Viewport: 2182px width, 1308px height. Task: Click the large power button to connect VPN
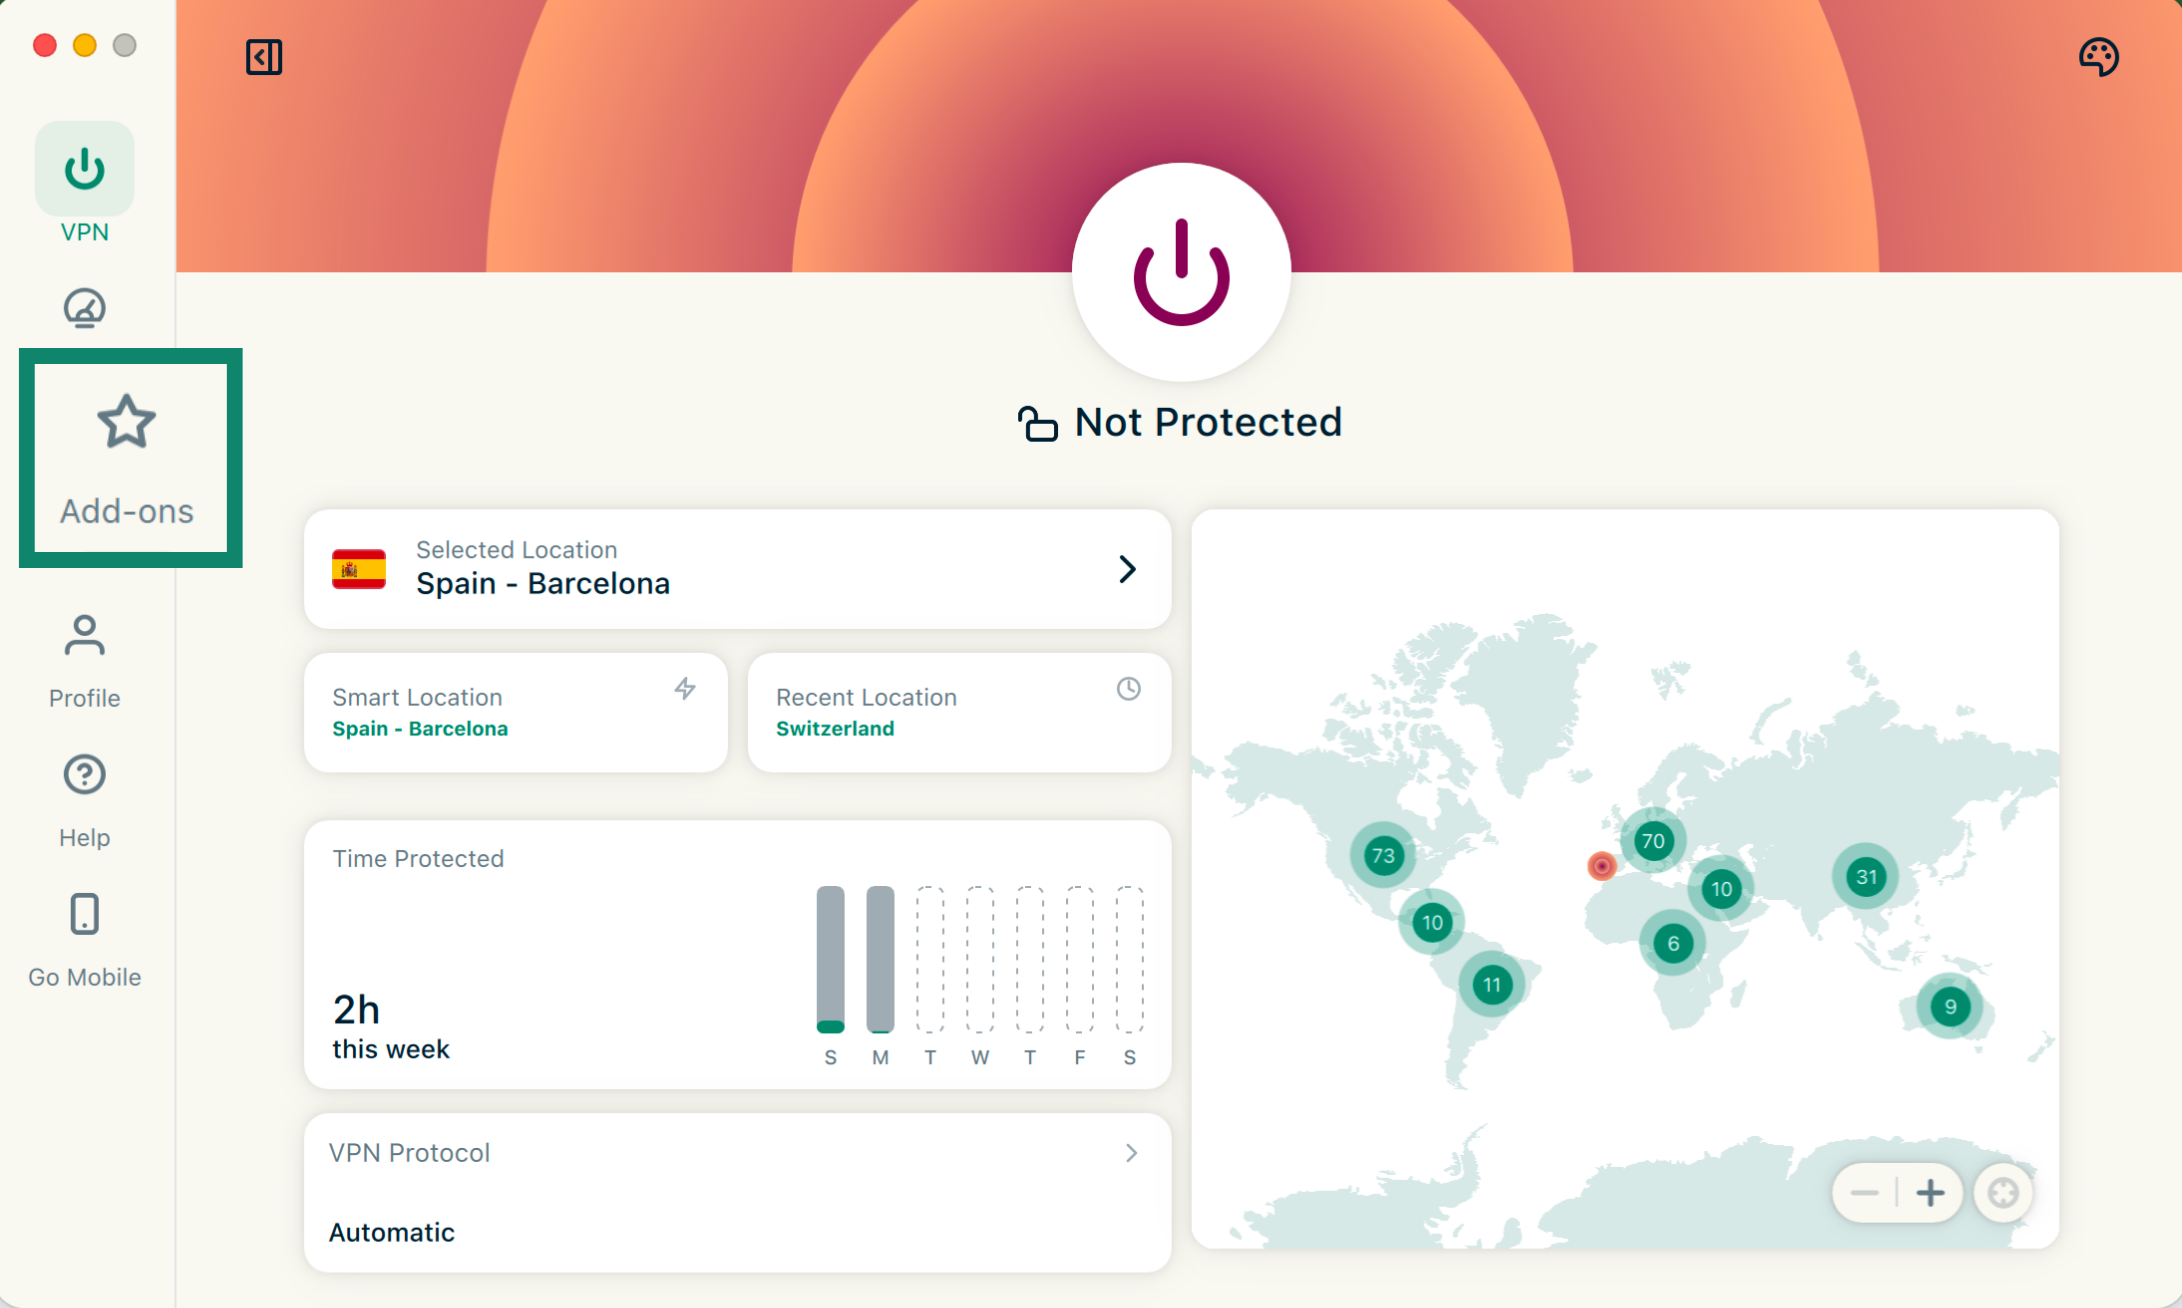tap(1181, 272)
